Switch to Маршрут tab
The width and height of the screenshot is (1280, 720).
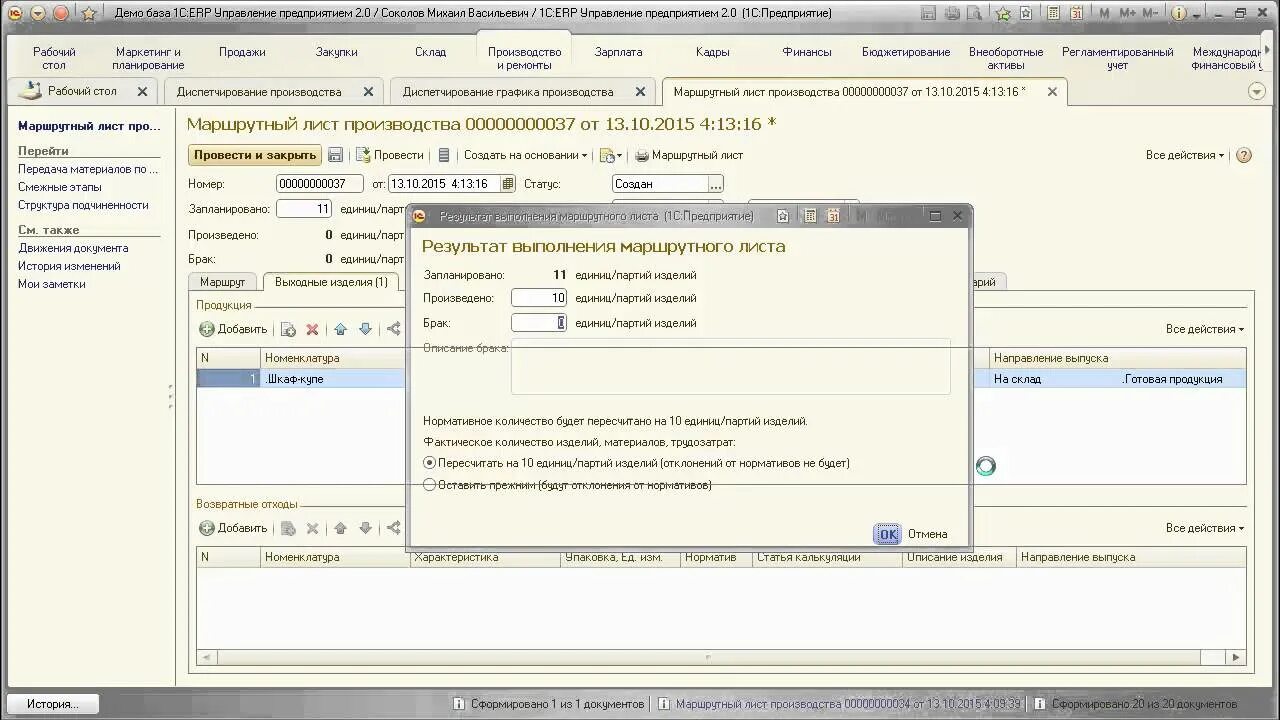coord(223,282)
